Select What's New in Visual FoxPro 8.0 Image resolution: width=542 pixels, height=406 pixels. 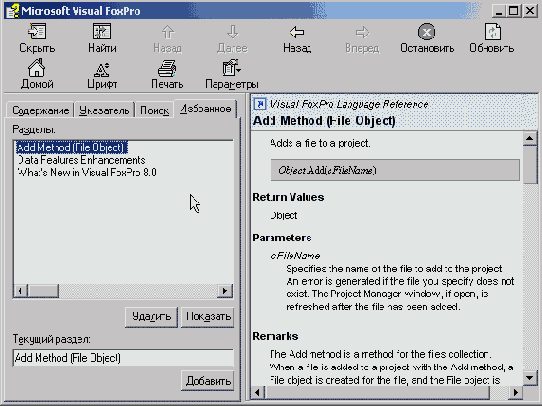point(87,172)
